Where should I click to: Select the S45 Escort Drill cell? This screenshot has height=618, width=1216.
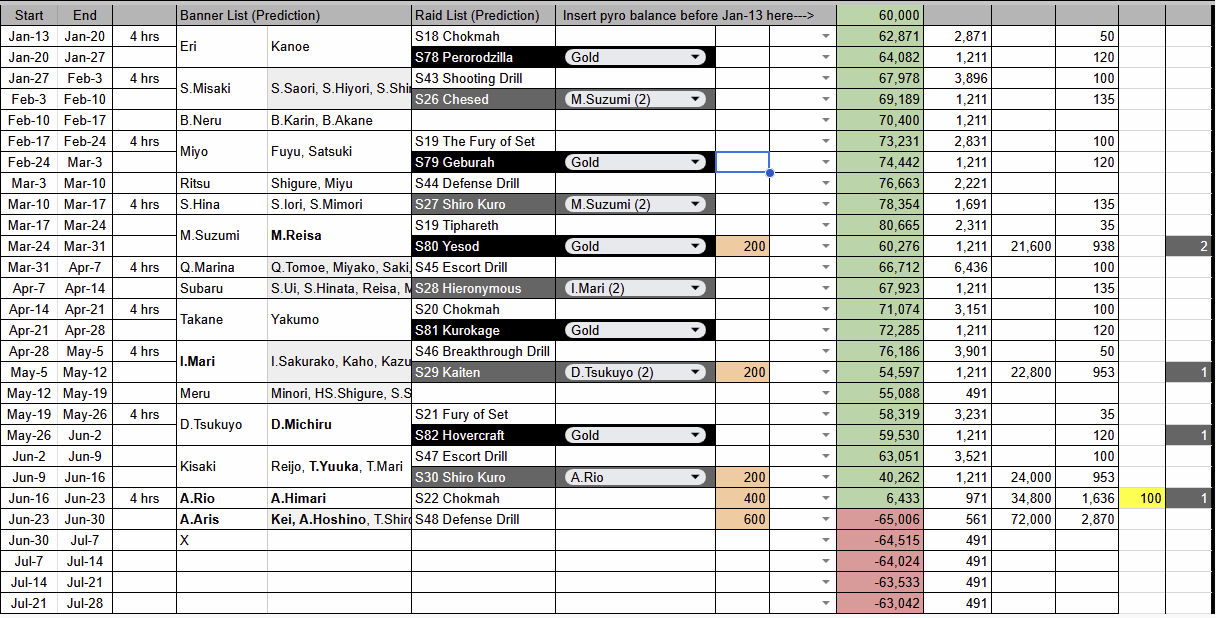tap(484, 267)
